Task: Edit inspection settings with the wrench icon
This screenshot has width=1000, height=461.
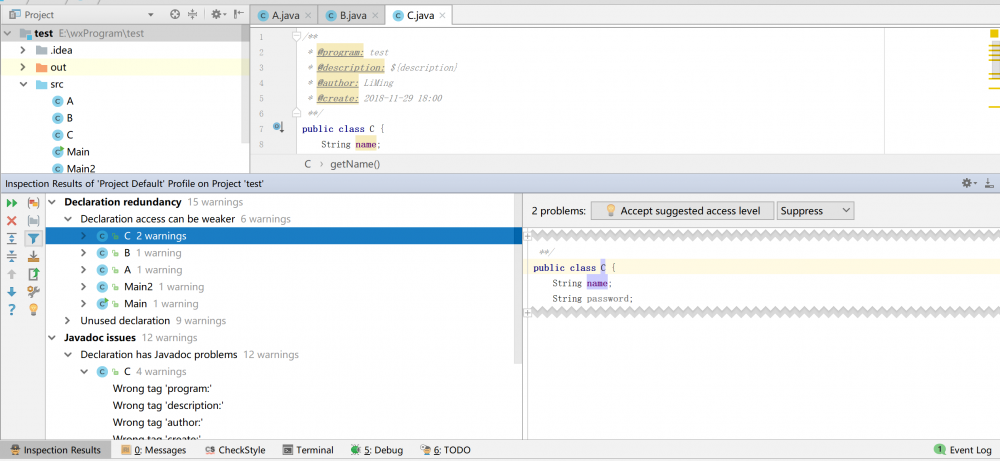Action: click(x=34, y=292)
